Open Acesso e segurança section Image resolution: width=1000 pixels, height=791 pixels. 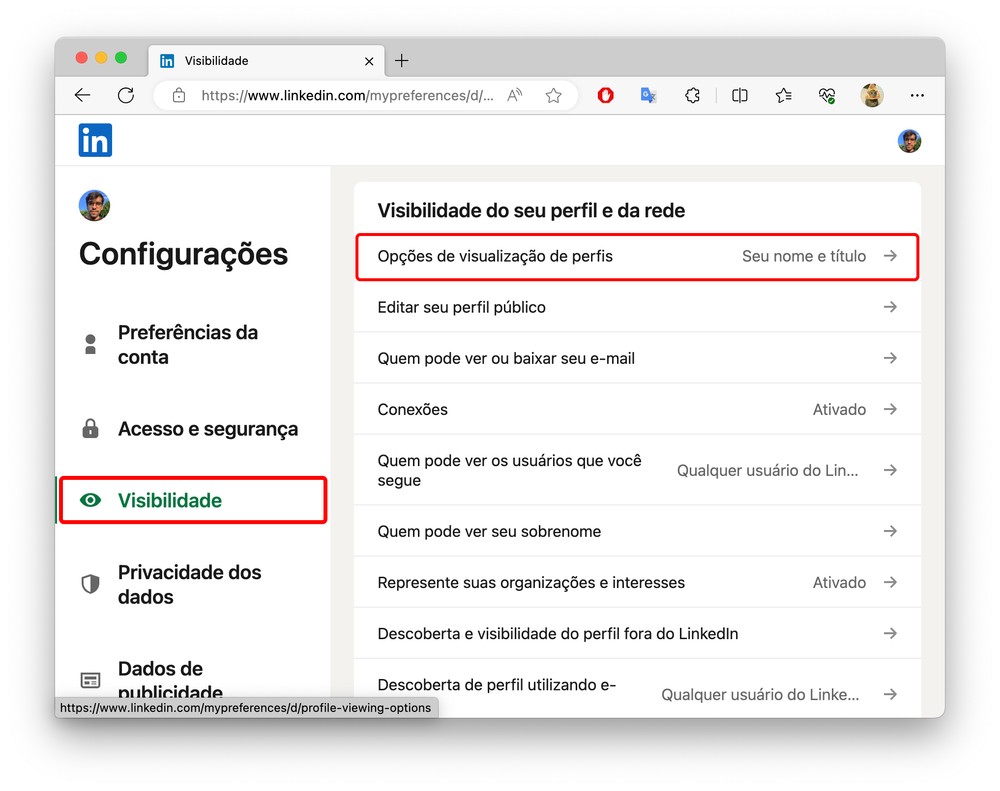click(207, 429)
